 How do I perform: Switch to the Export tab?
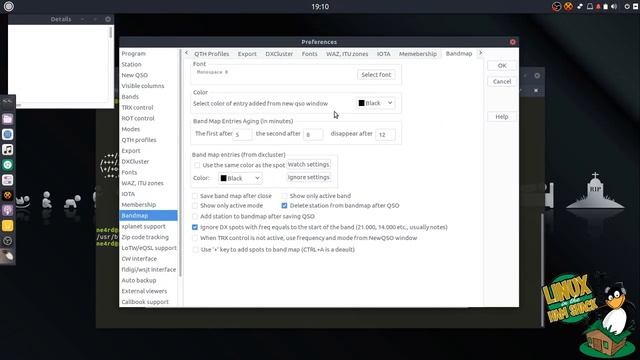click(x=247, y=54)
